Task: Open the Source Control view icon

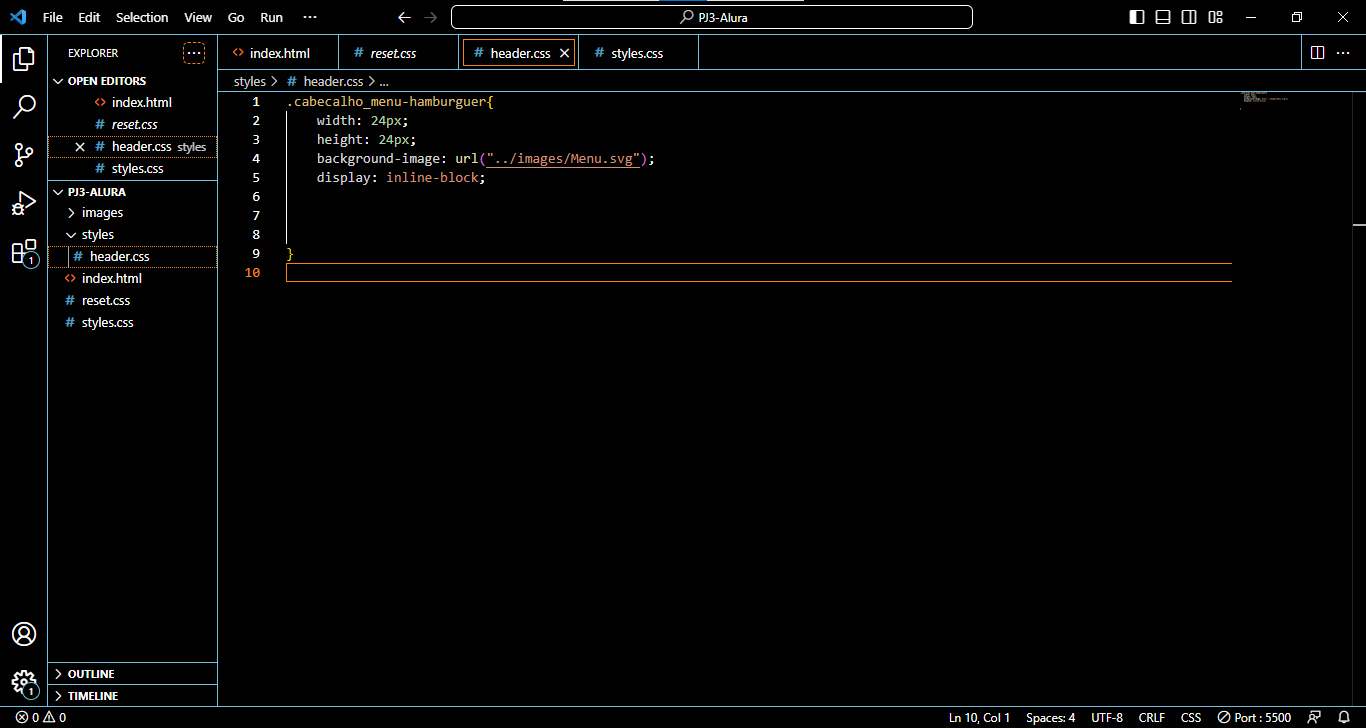Action: click(x=24, y=155)
